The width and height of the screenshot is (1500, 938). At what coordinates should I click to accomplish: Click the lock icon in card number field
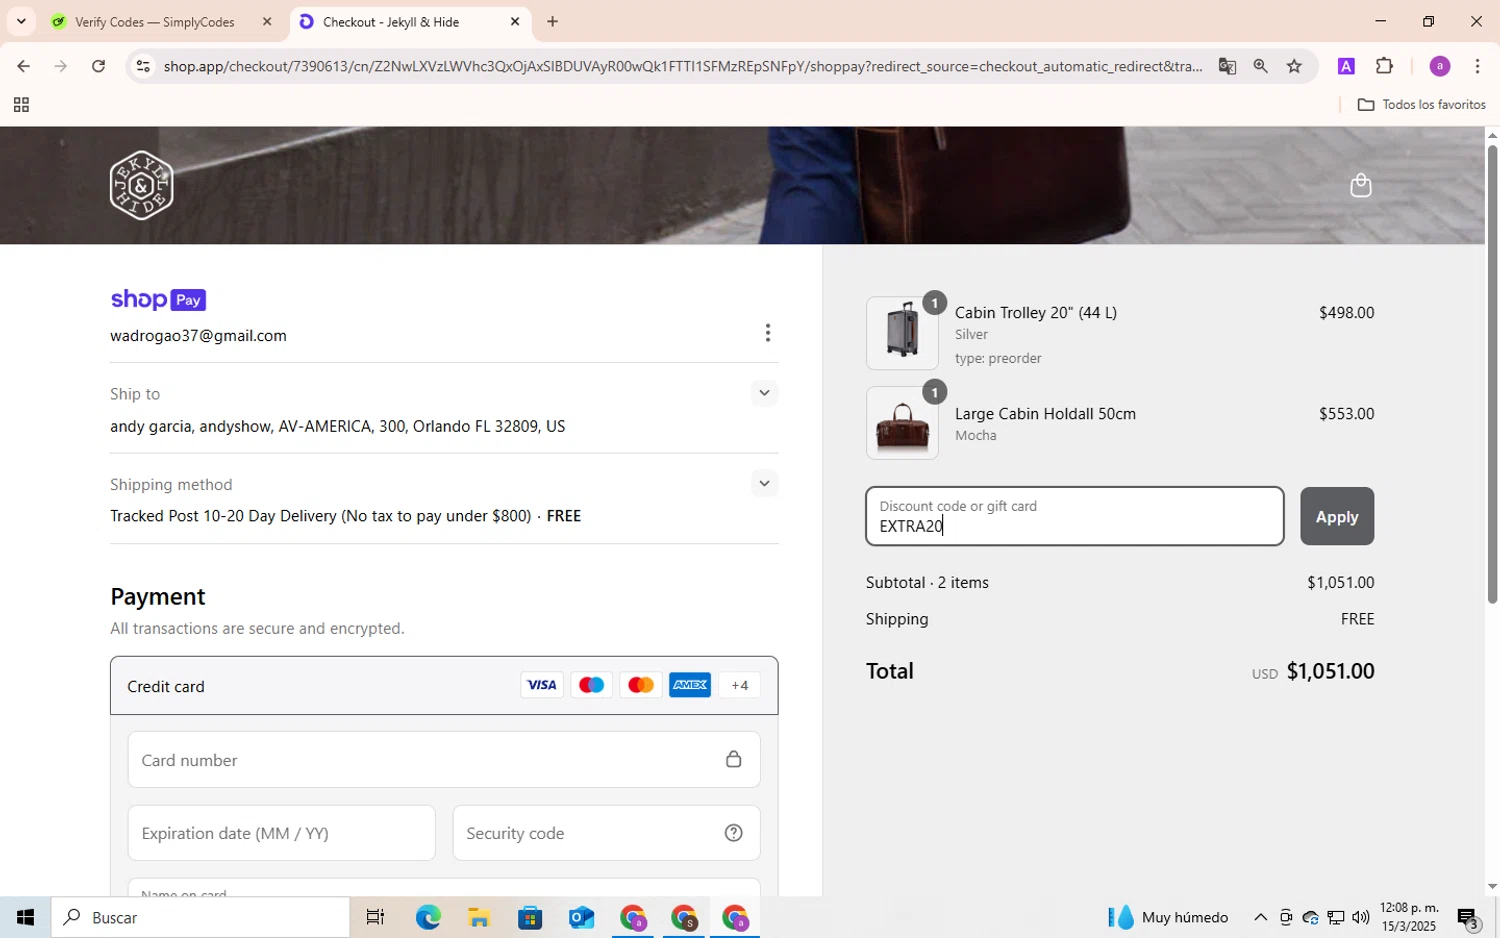point(733,759)
